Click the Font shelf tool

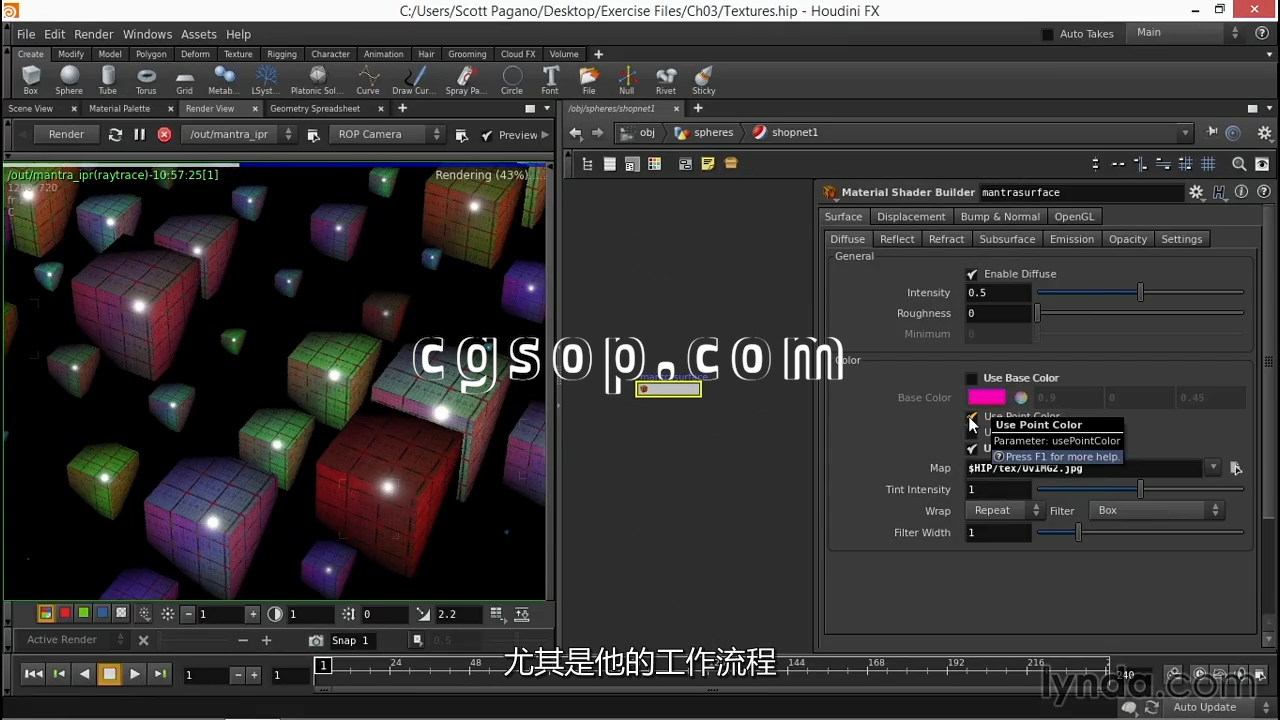coord(550,79)
